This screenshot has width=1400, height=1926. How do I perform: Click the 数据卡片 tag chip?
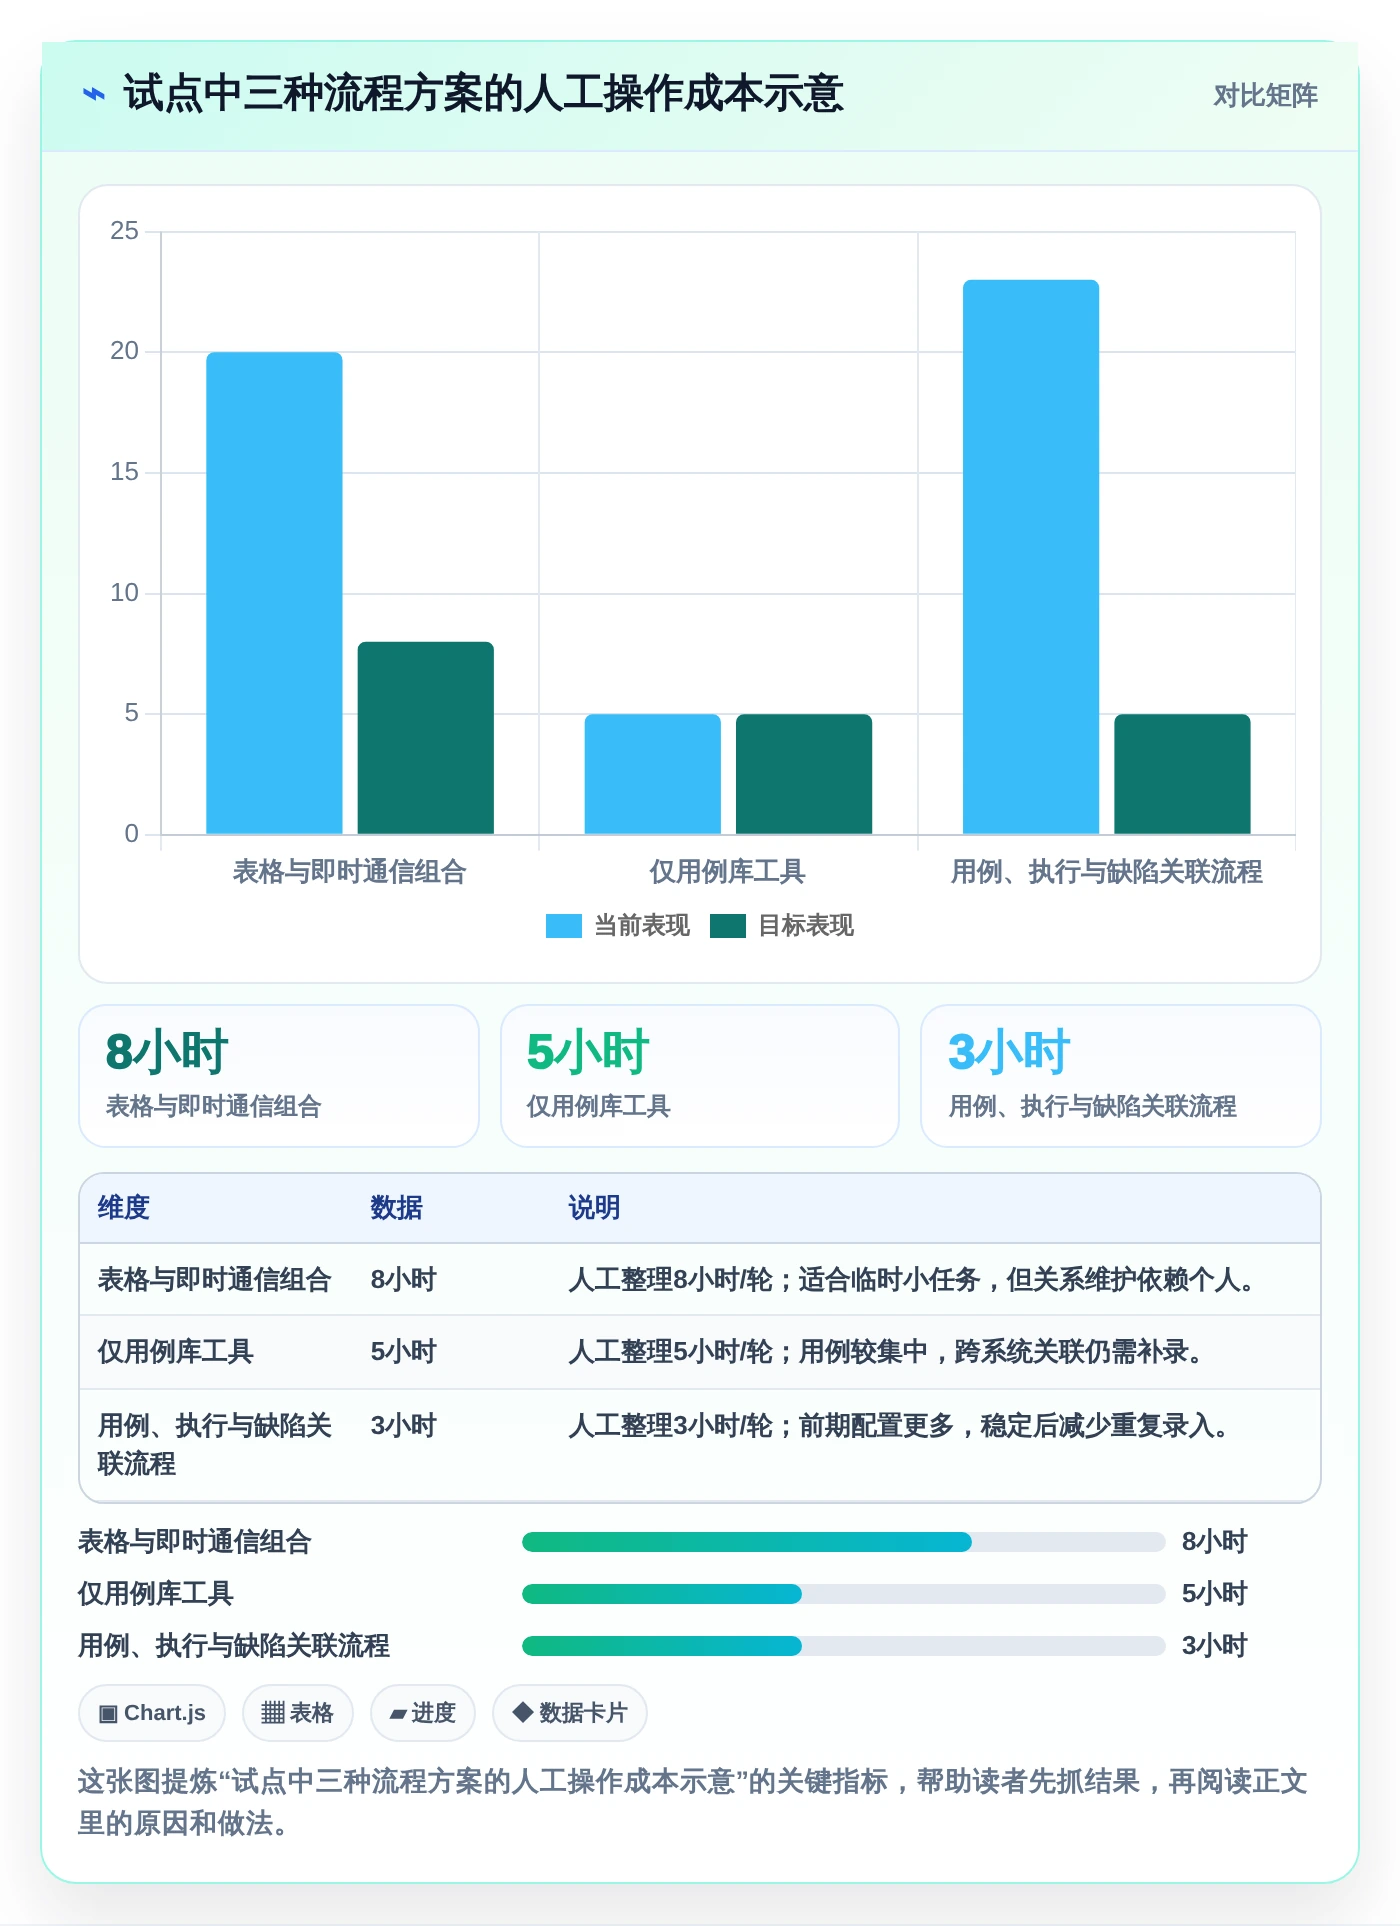click(x=570, y=1713)
